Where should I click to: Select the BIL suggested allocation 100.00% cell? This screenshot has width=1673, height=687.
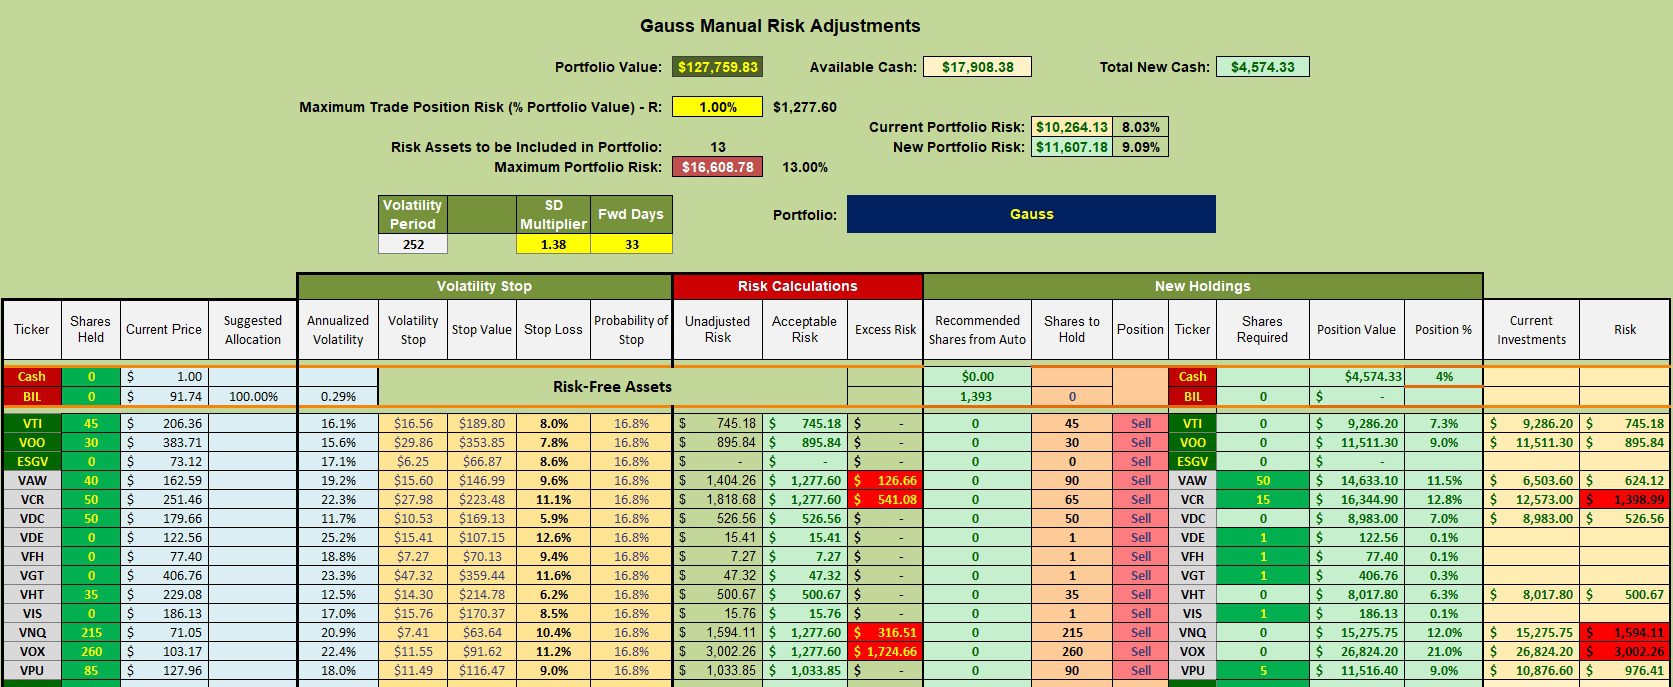[253, 396]
